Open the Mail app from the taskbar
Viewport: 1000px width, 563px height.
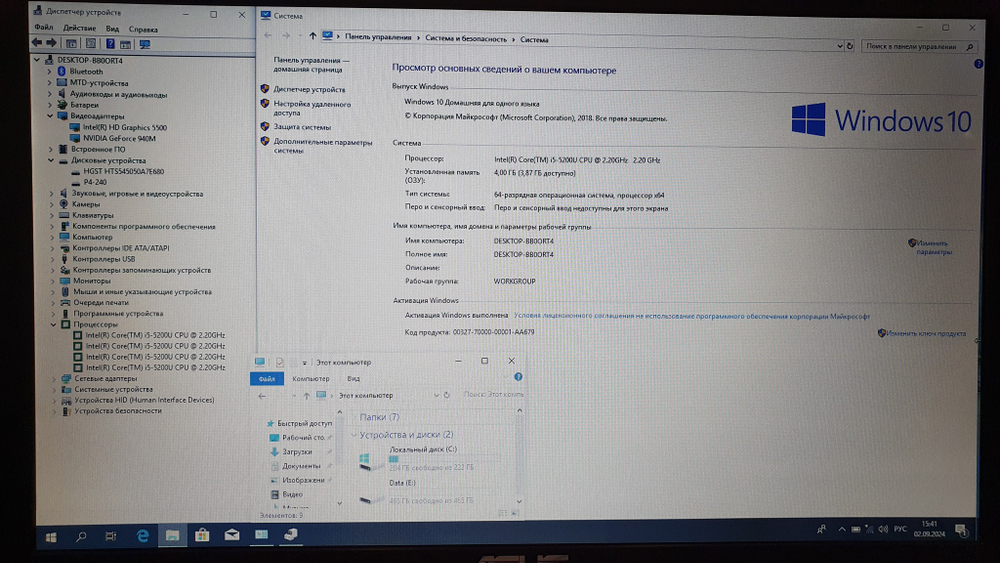click(232, 535)
